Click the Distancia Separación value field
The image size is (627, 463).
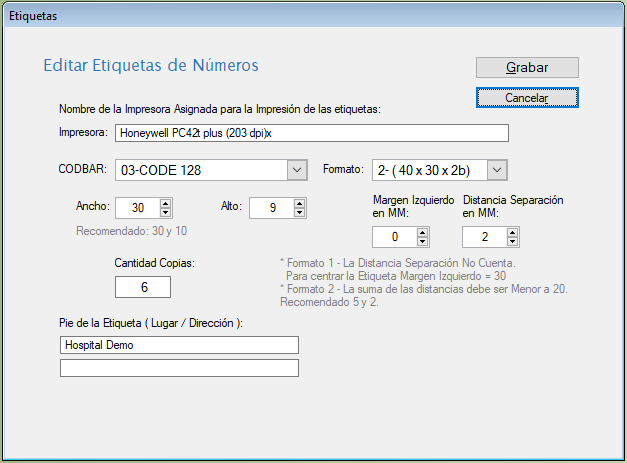(x=484, y=237)
